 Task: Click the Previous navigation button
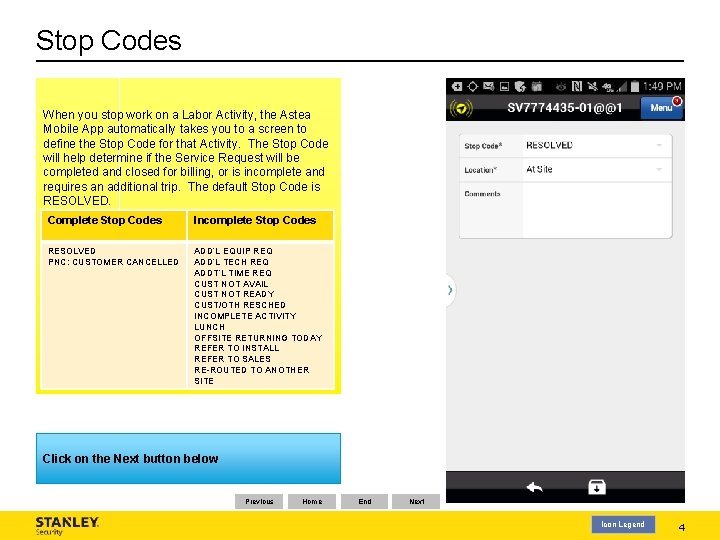pos(259,501)
